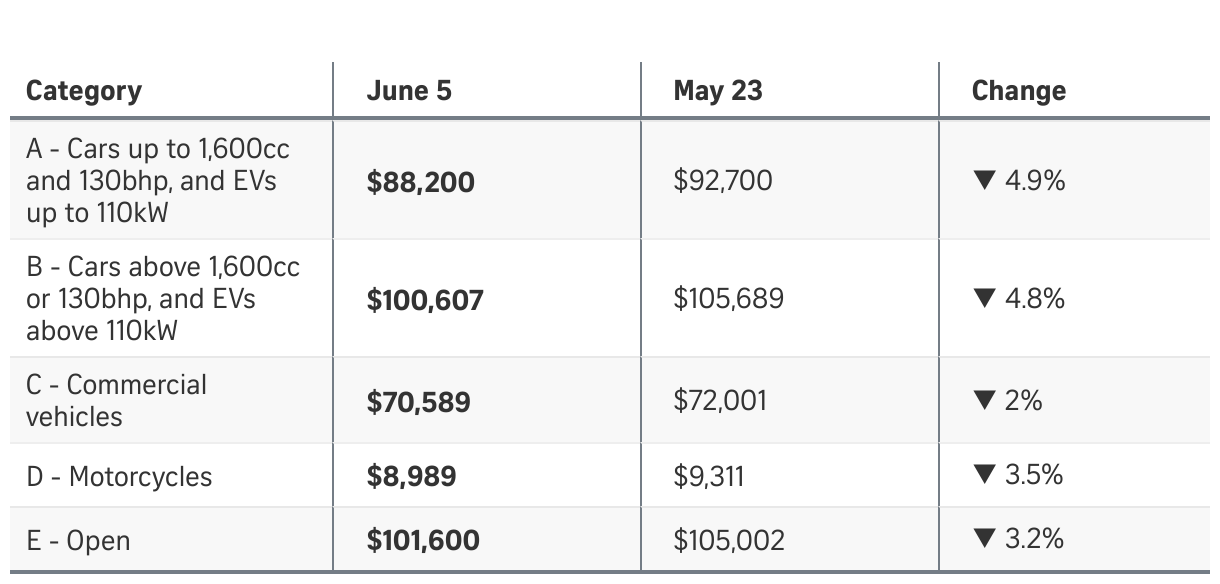Image resolution: width=1220 pixels, height=584 pixels.
Task: Click the $101,600 price
Action: point(423,541)
